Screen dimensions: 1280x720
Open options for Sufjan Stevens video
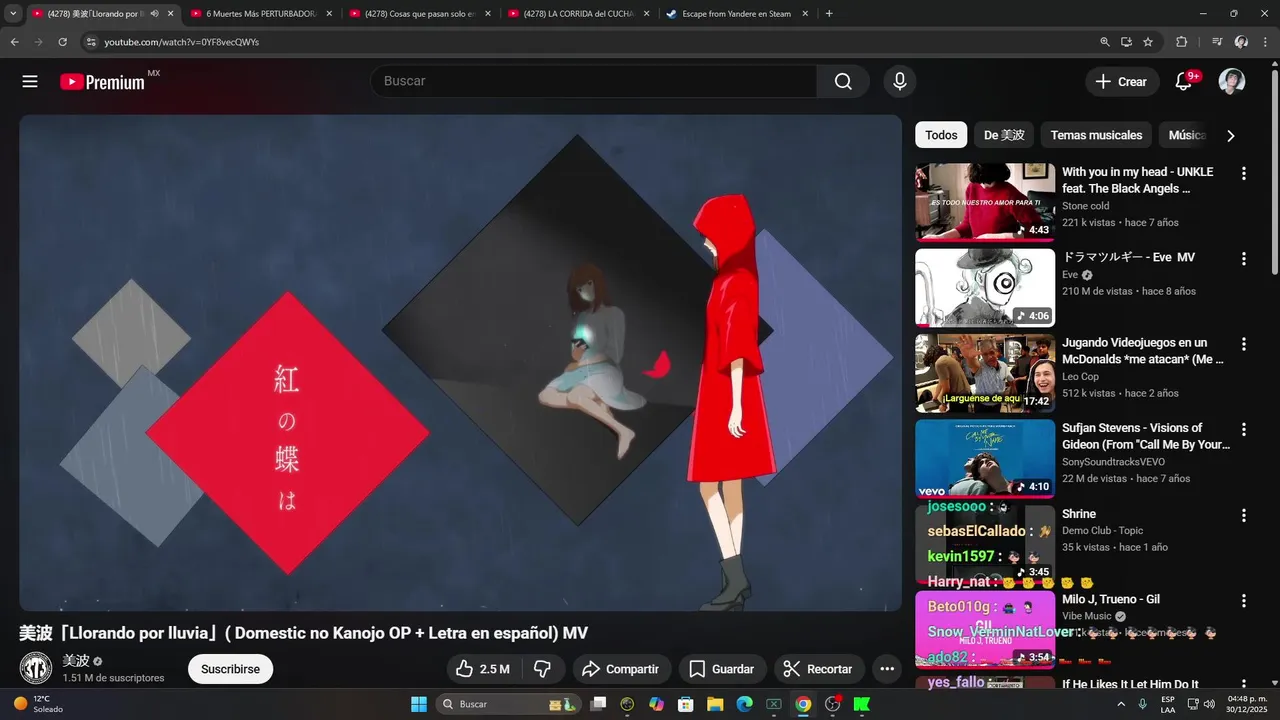coord(1244,429)
